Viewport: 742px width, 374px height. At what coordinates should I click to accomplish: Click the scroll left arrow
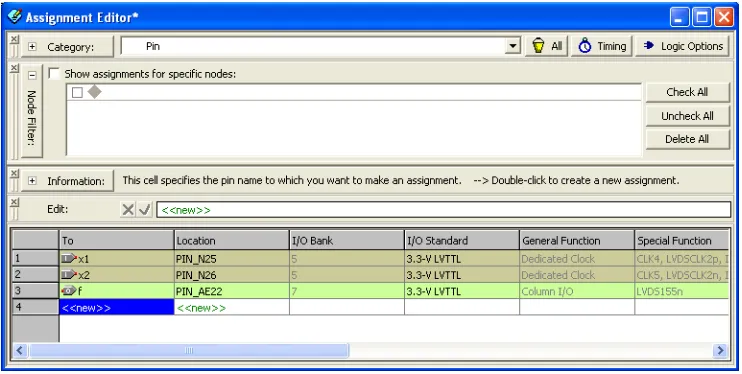tap(20, 350)
